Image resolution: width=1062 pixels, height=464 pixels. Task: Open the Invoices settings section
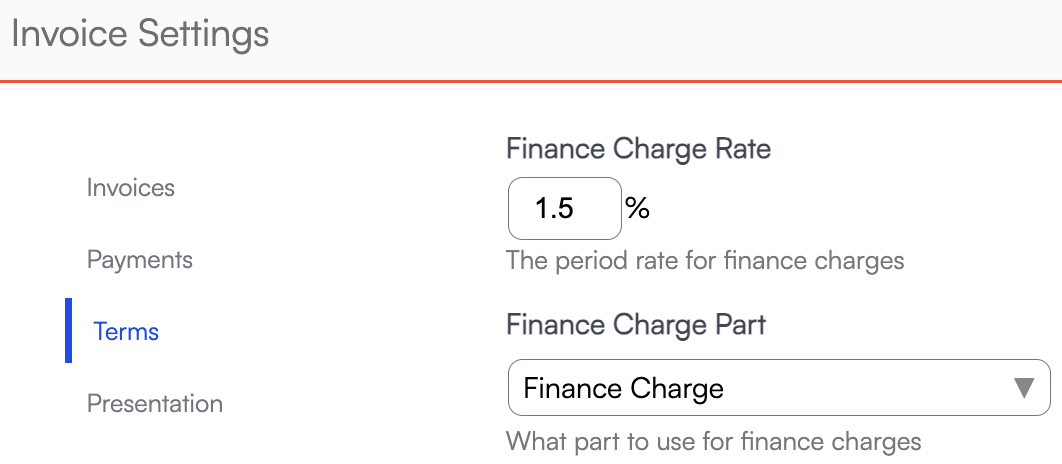(131, 188)
